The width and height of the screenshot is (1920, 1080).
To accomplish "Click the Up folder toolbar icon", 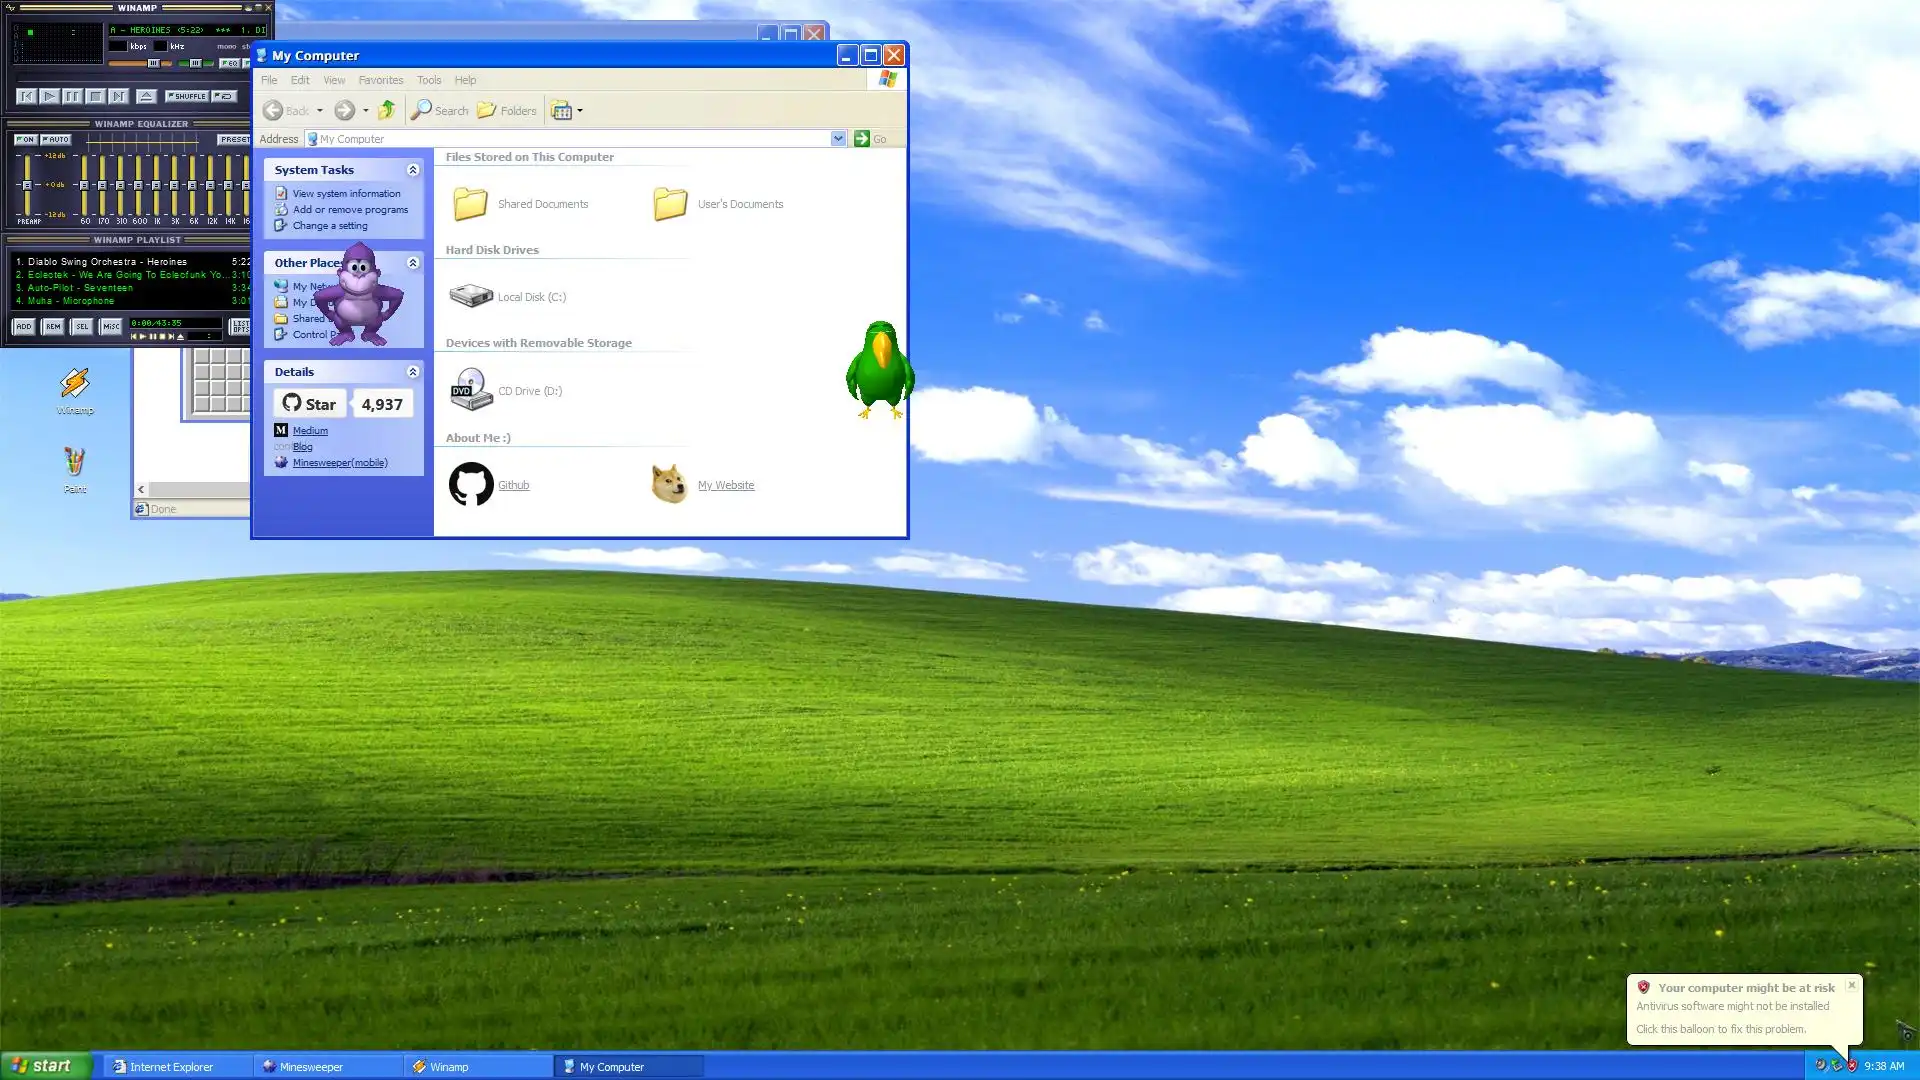I will [x=386, y=110].
